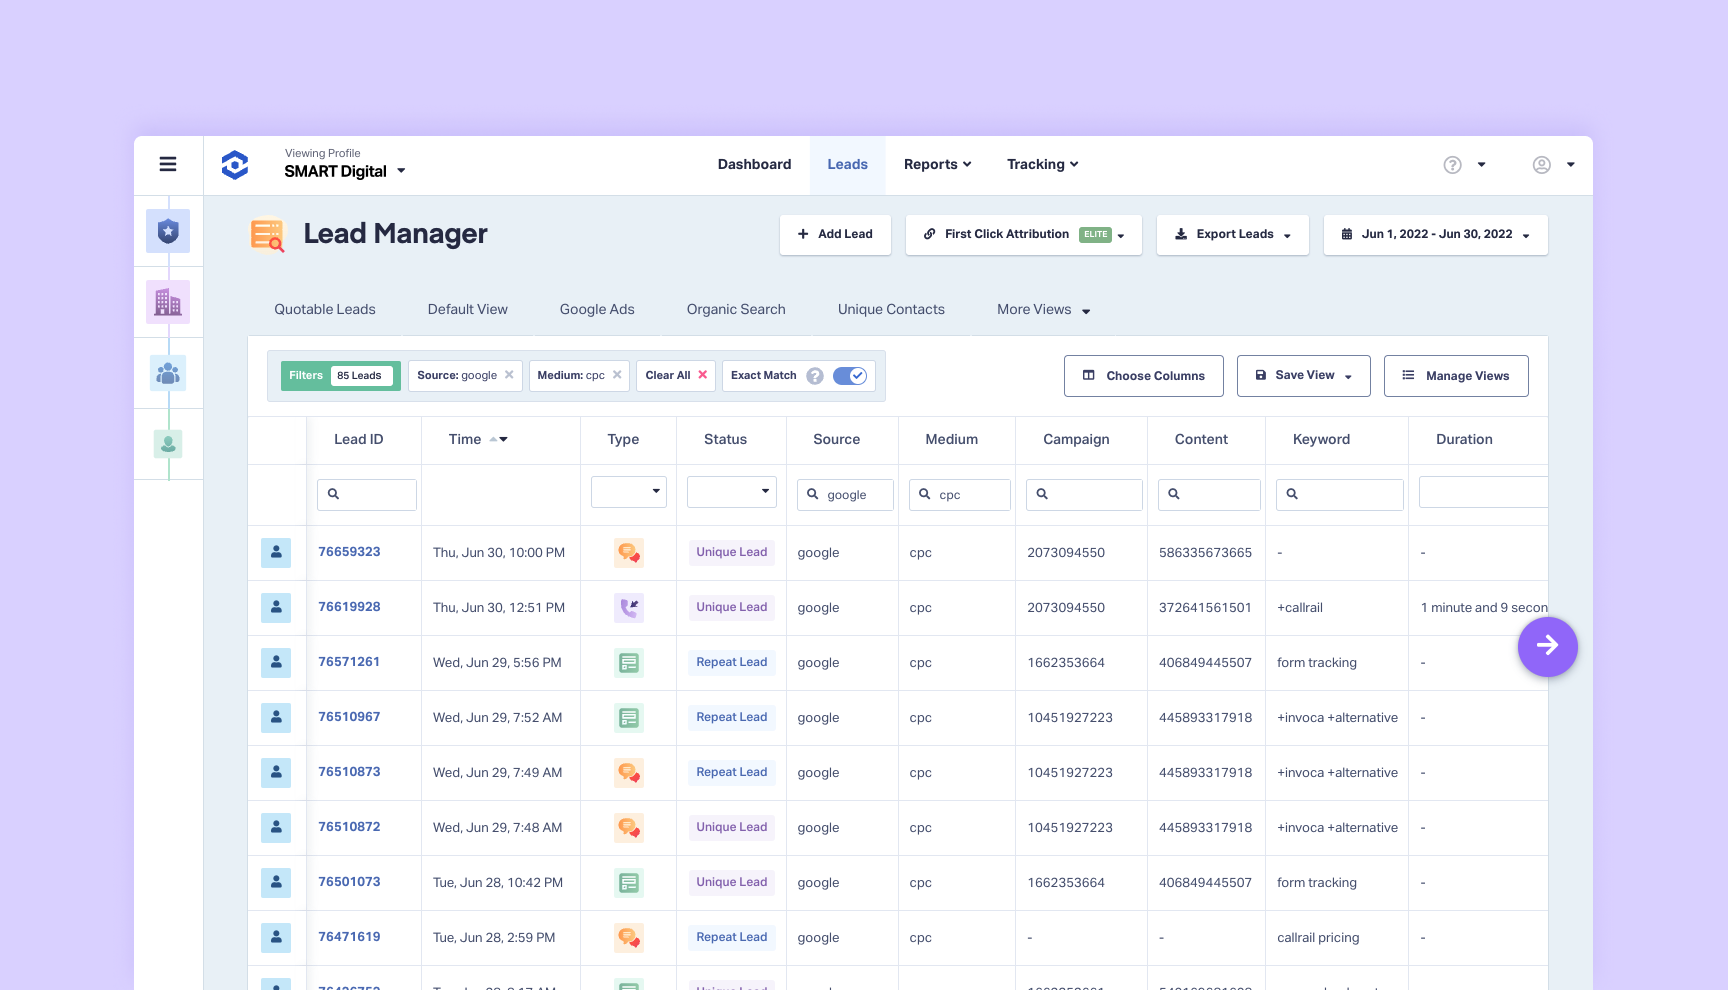1728x990 pixels.
Task: Remove the Medium: cpc filter
Action: click(617, 375)
